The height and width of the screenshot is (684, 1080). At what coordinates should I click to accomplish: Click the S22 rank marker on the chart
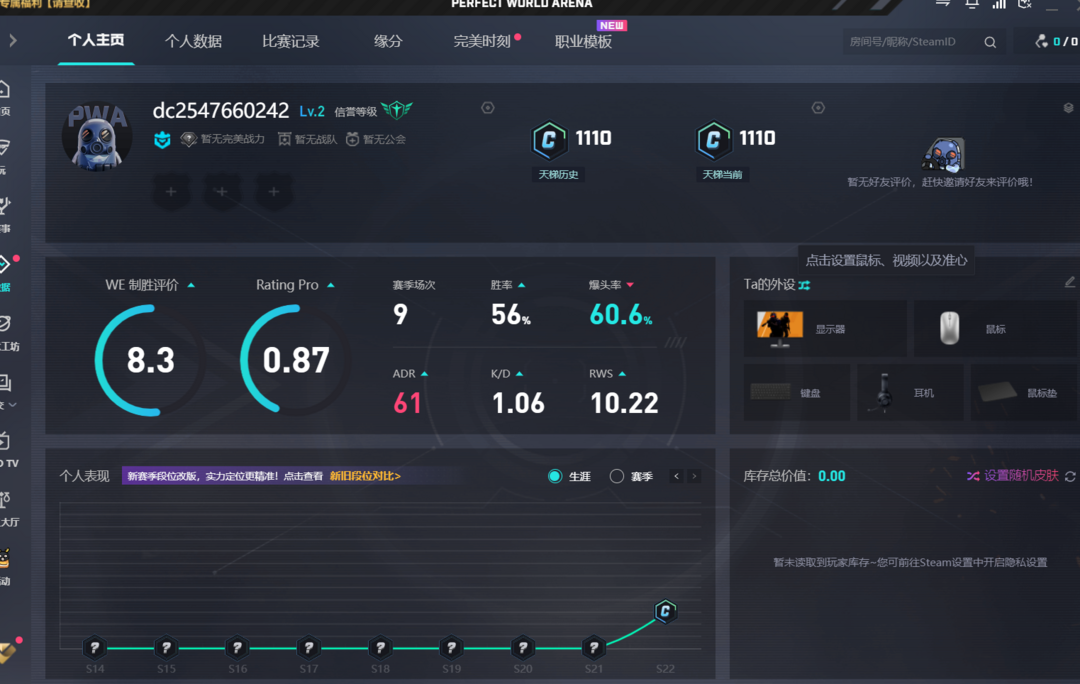click(x=665, y=611)
